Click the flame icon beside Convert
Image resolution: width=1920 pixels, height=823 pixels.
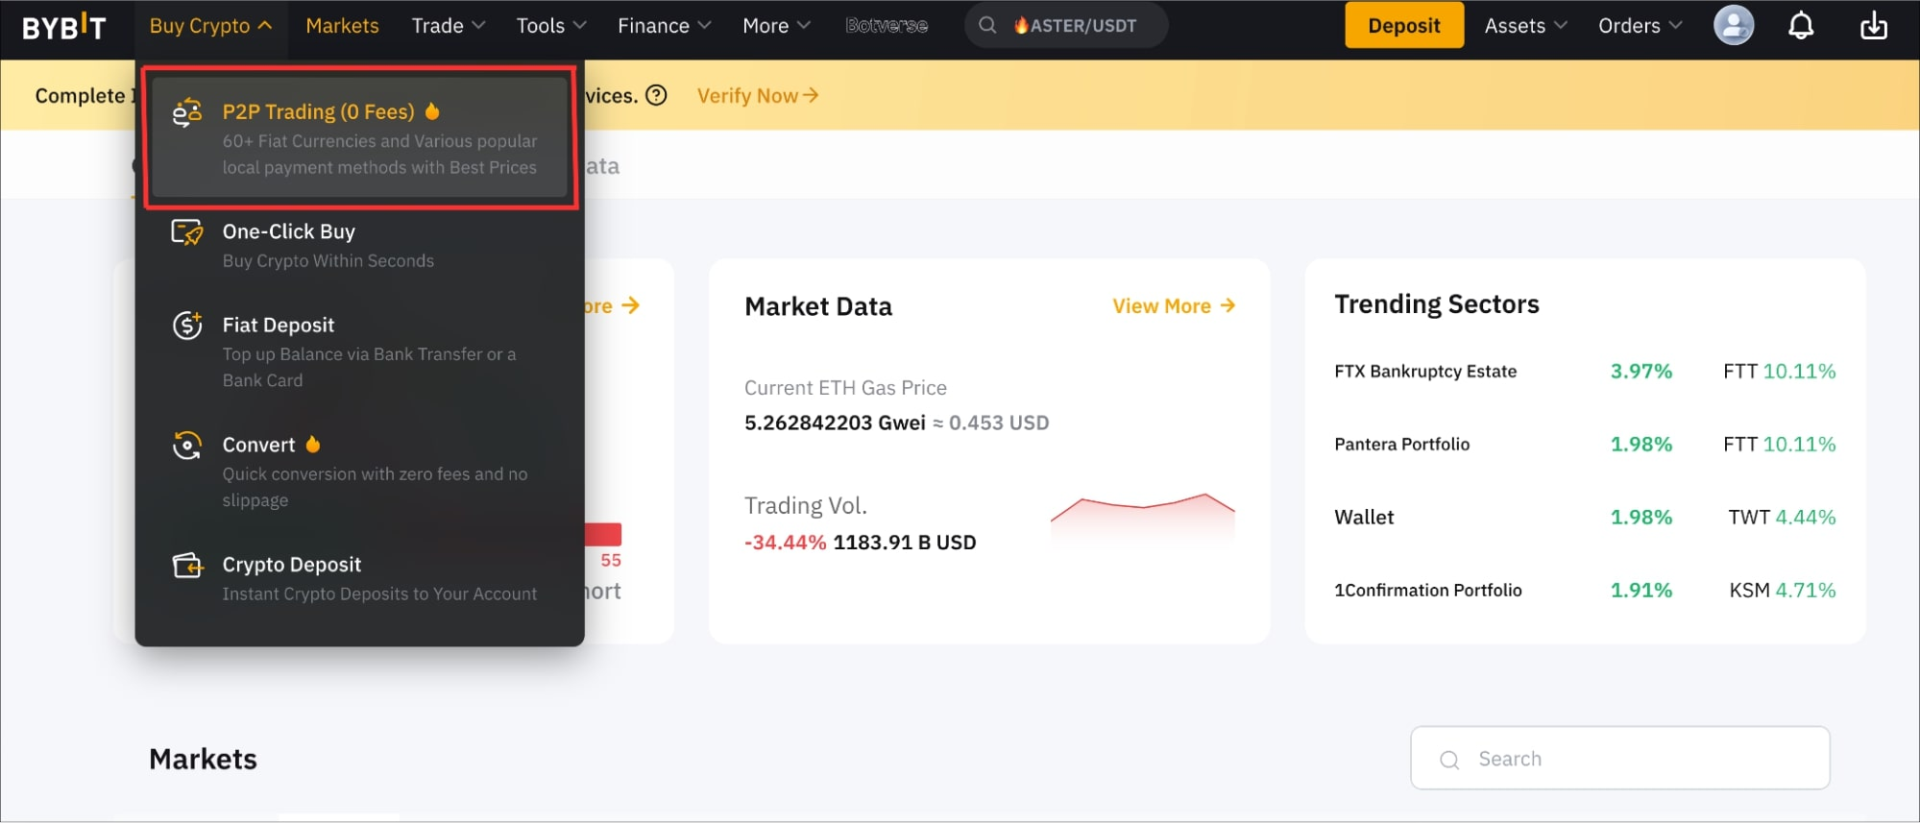click(x=313, y=444)
